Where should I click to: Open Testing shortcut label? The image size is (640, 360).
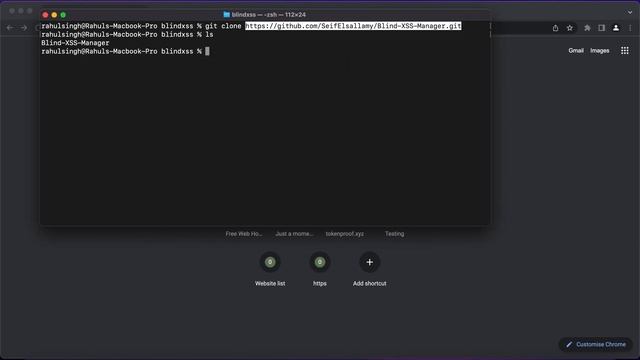pos(394,234)
